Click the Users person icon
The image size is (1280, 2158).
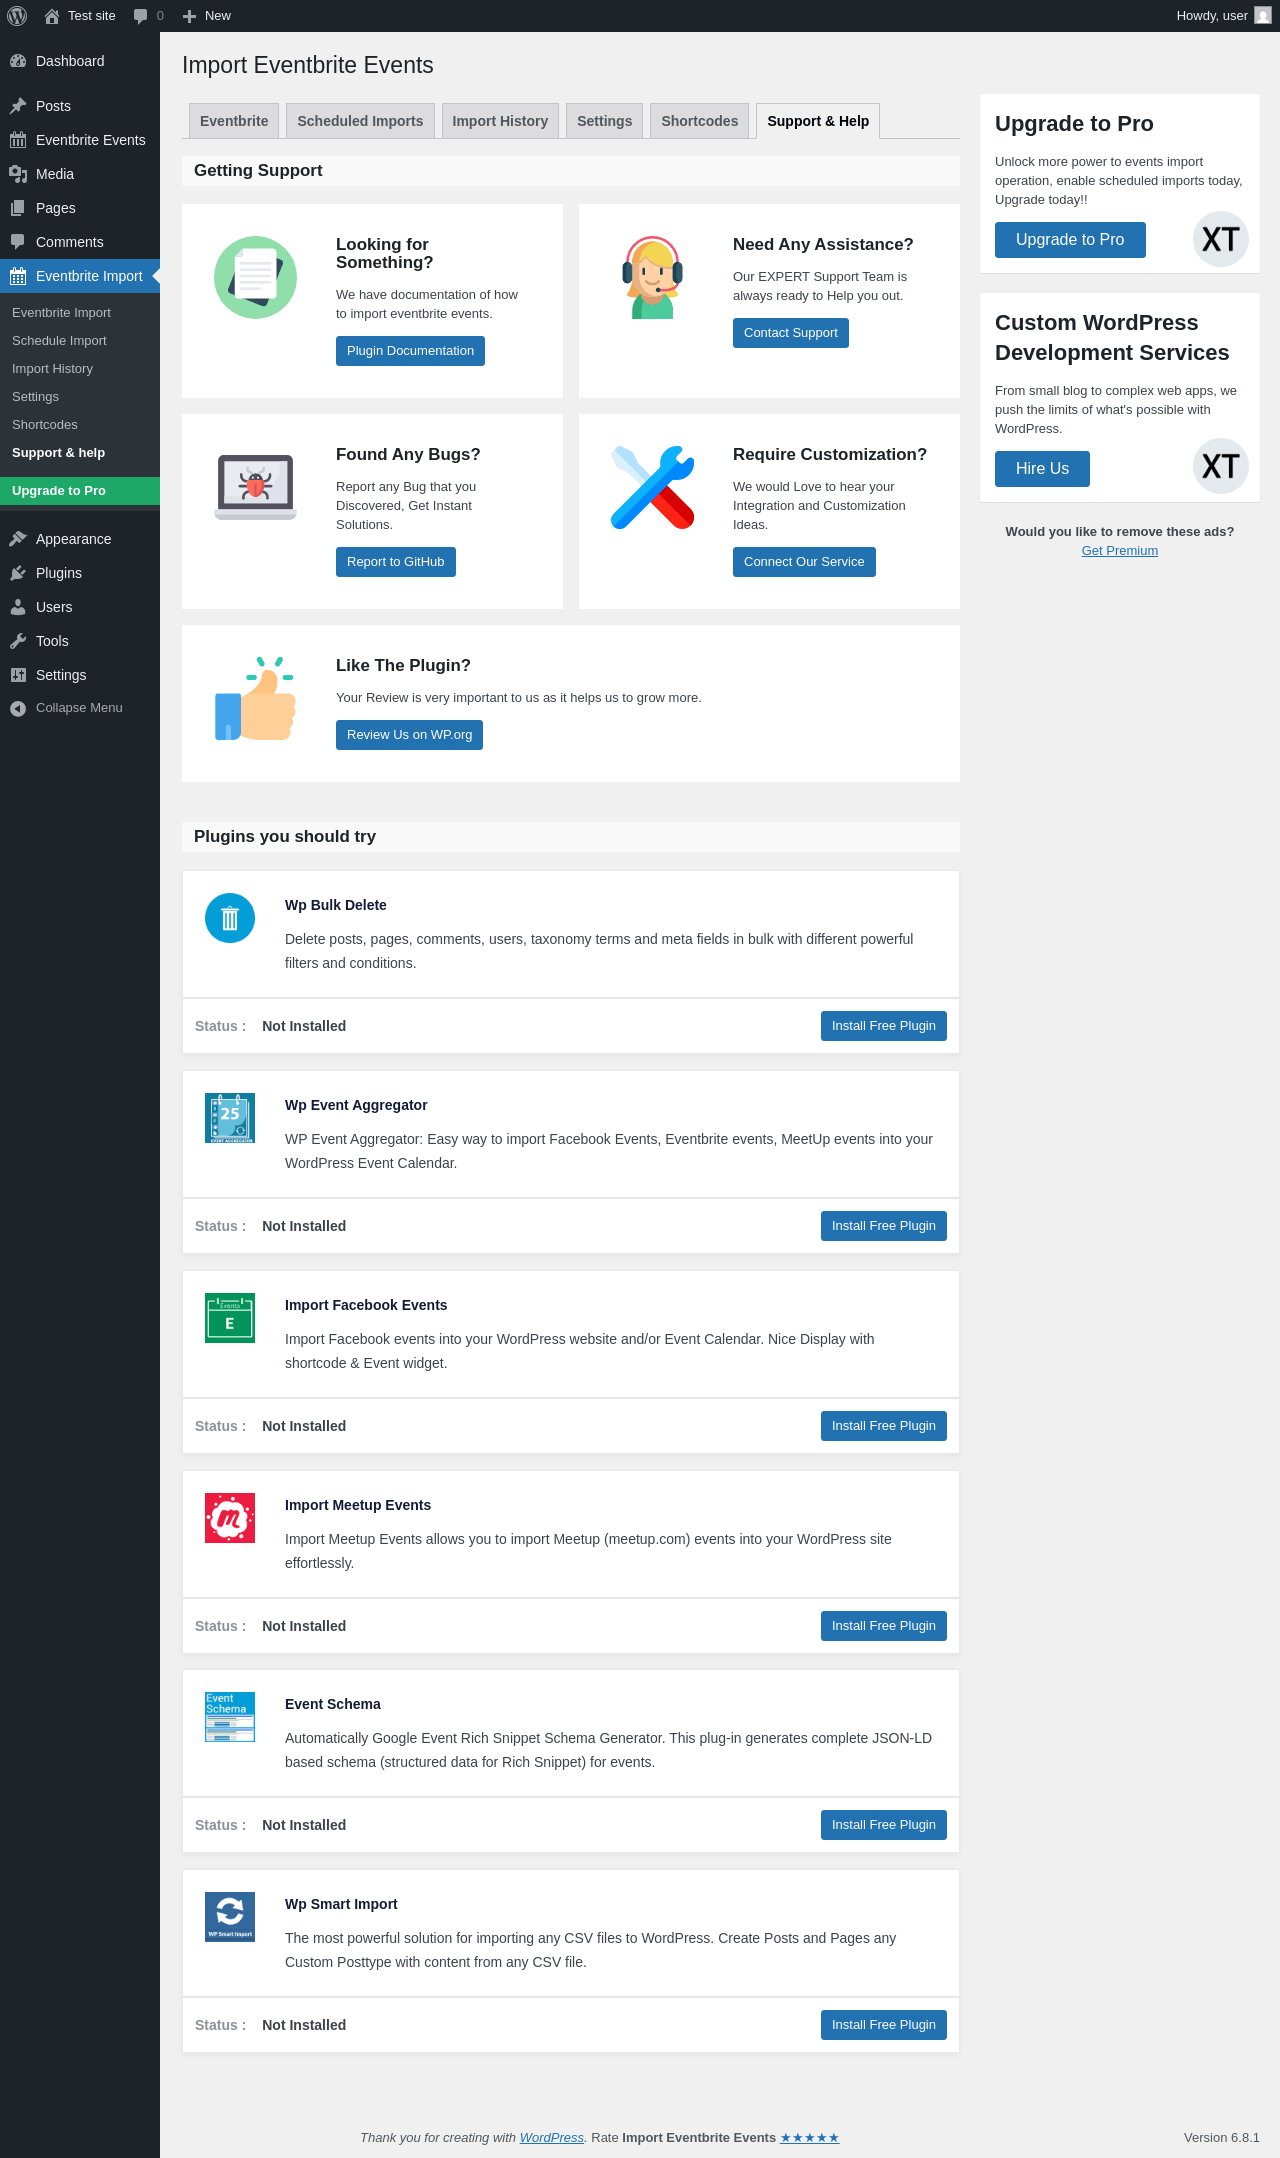click(18, 607)
